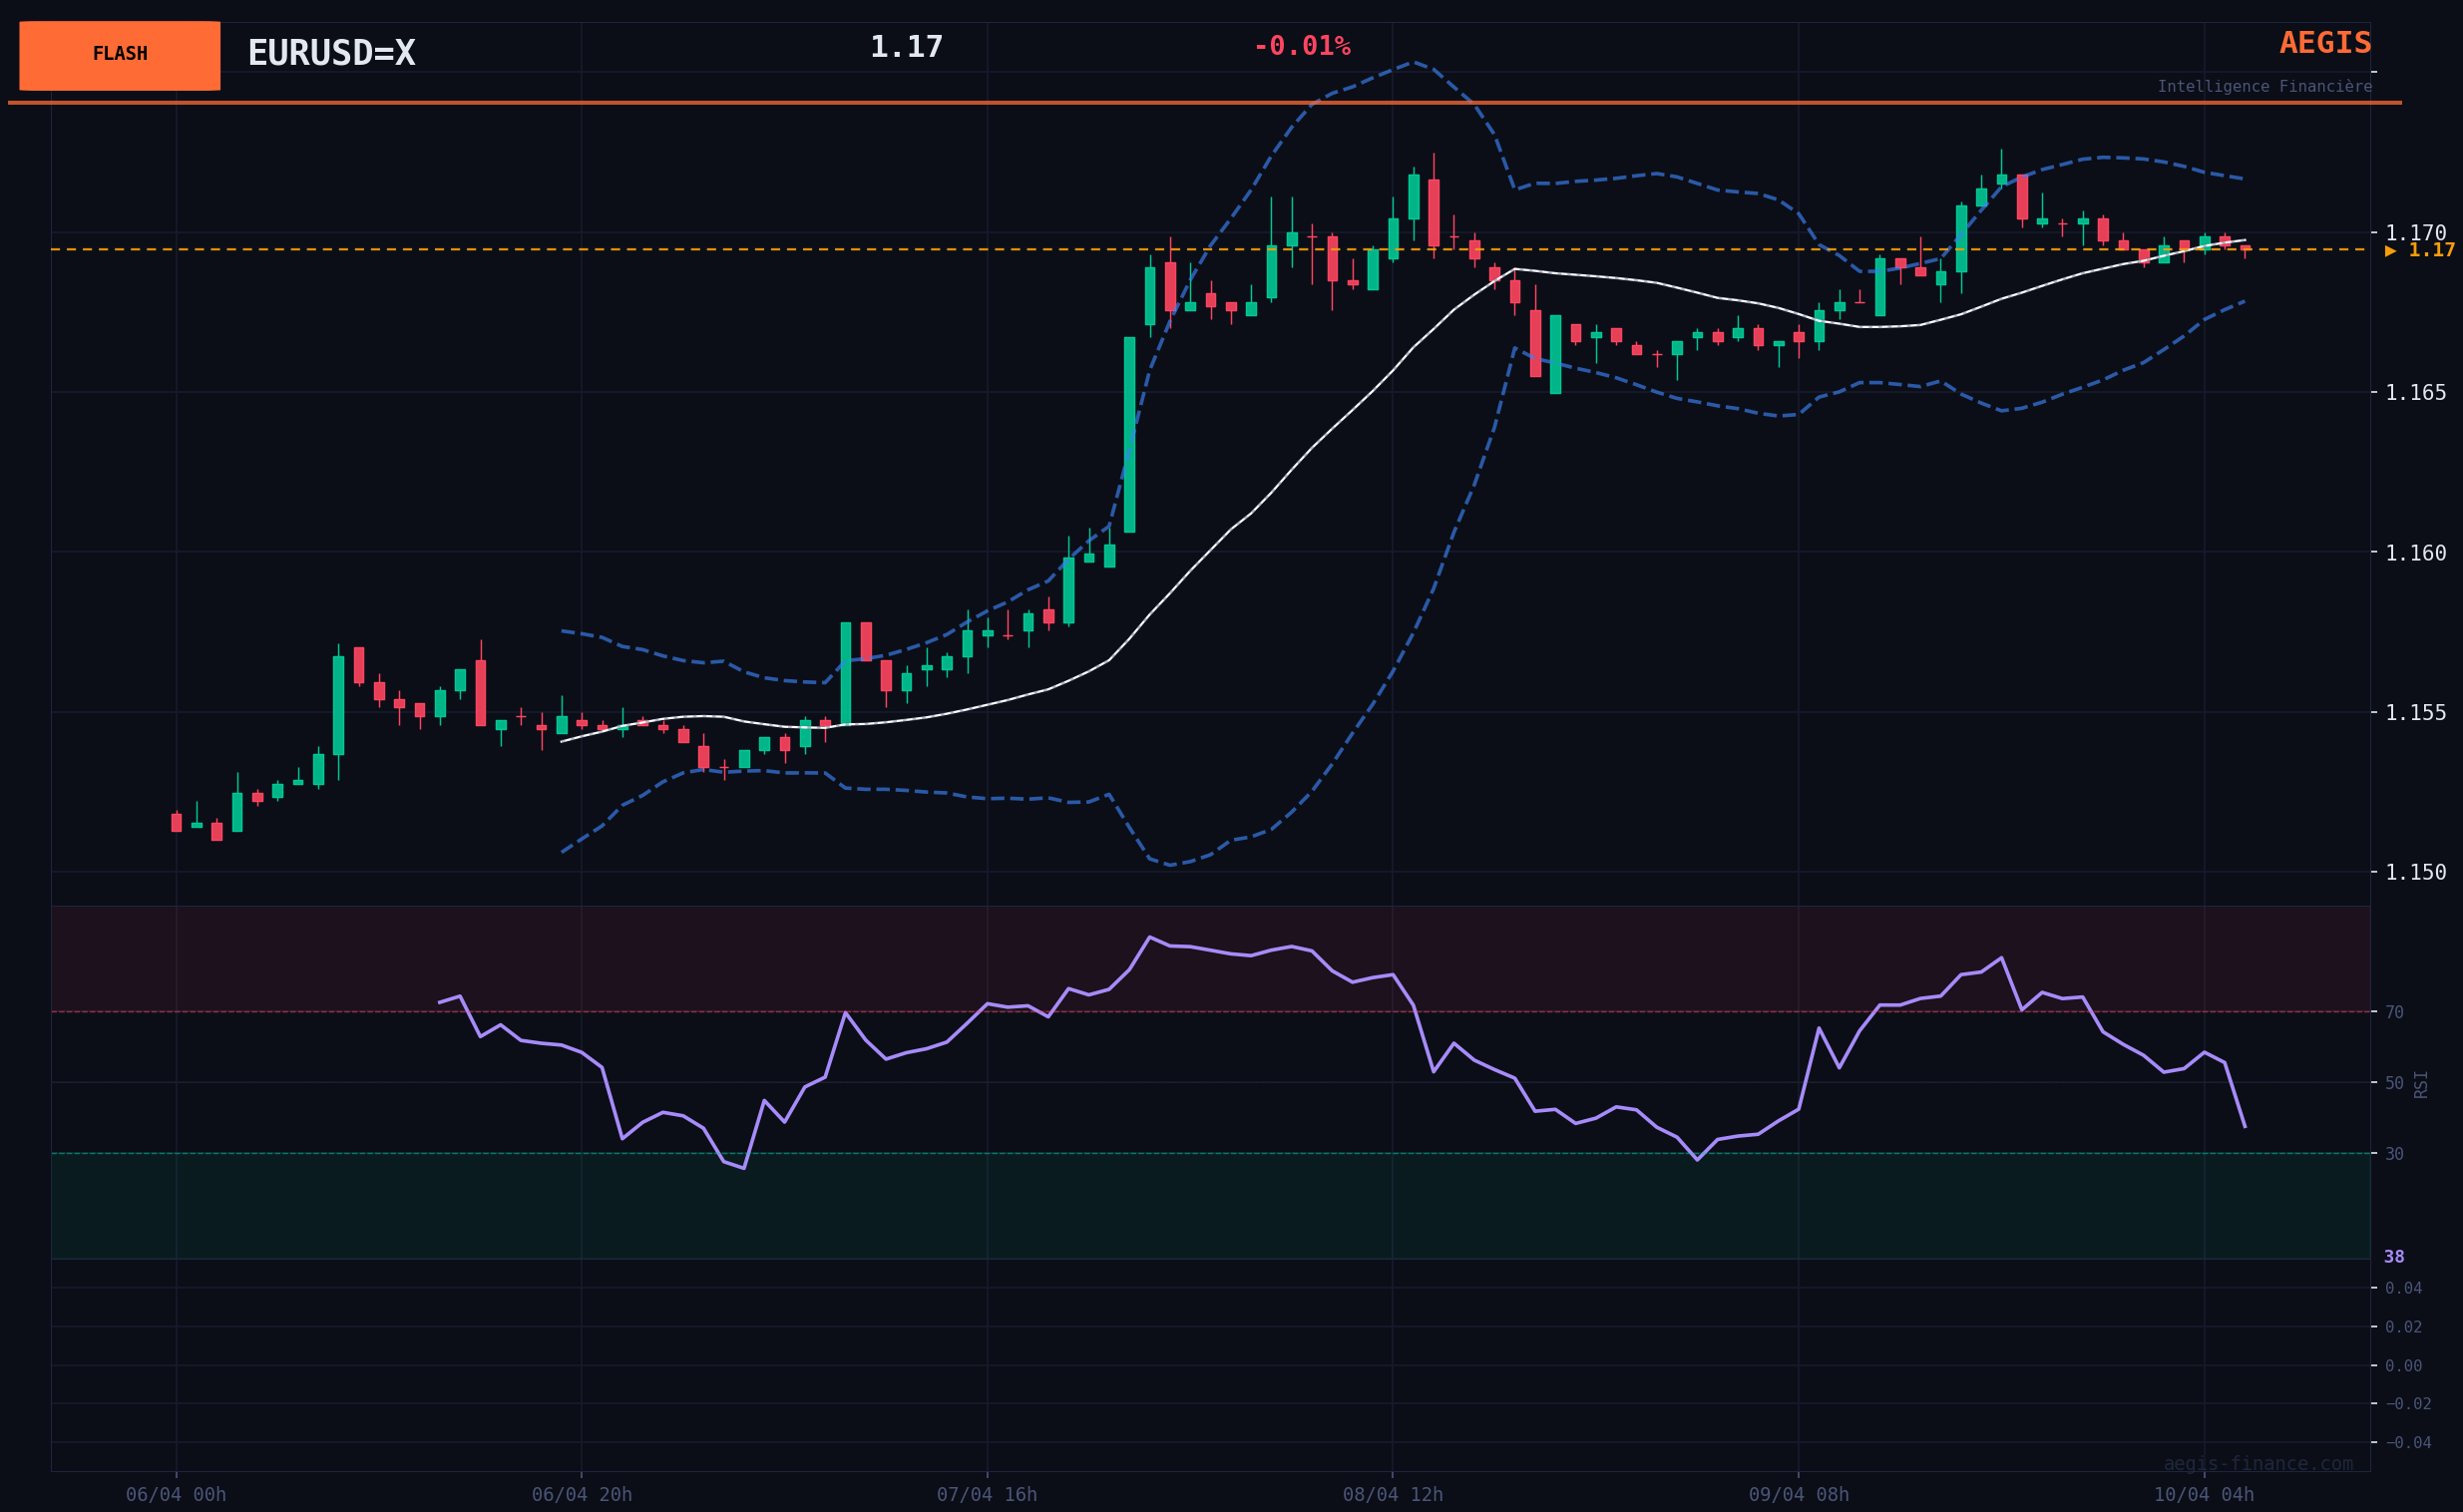
Task: Click the orange current-price arrow marker
Action: (x=2391, y=251)
